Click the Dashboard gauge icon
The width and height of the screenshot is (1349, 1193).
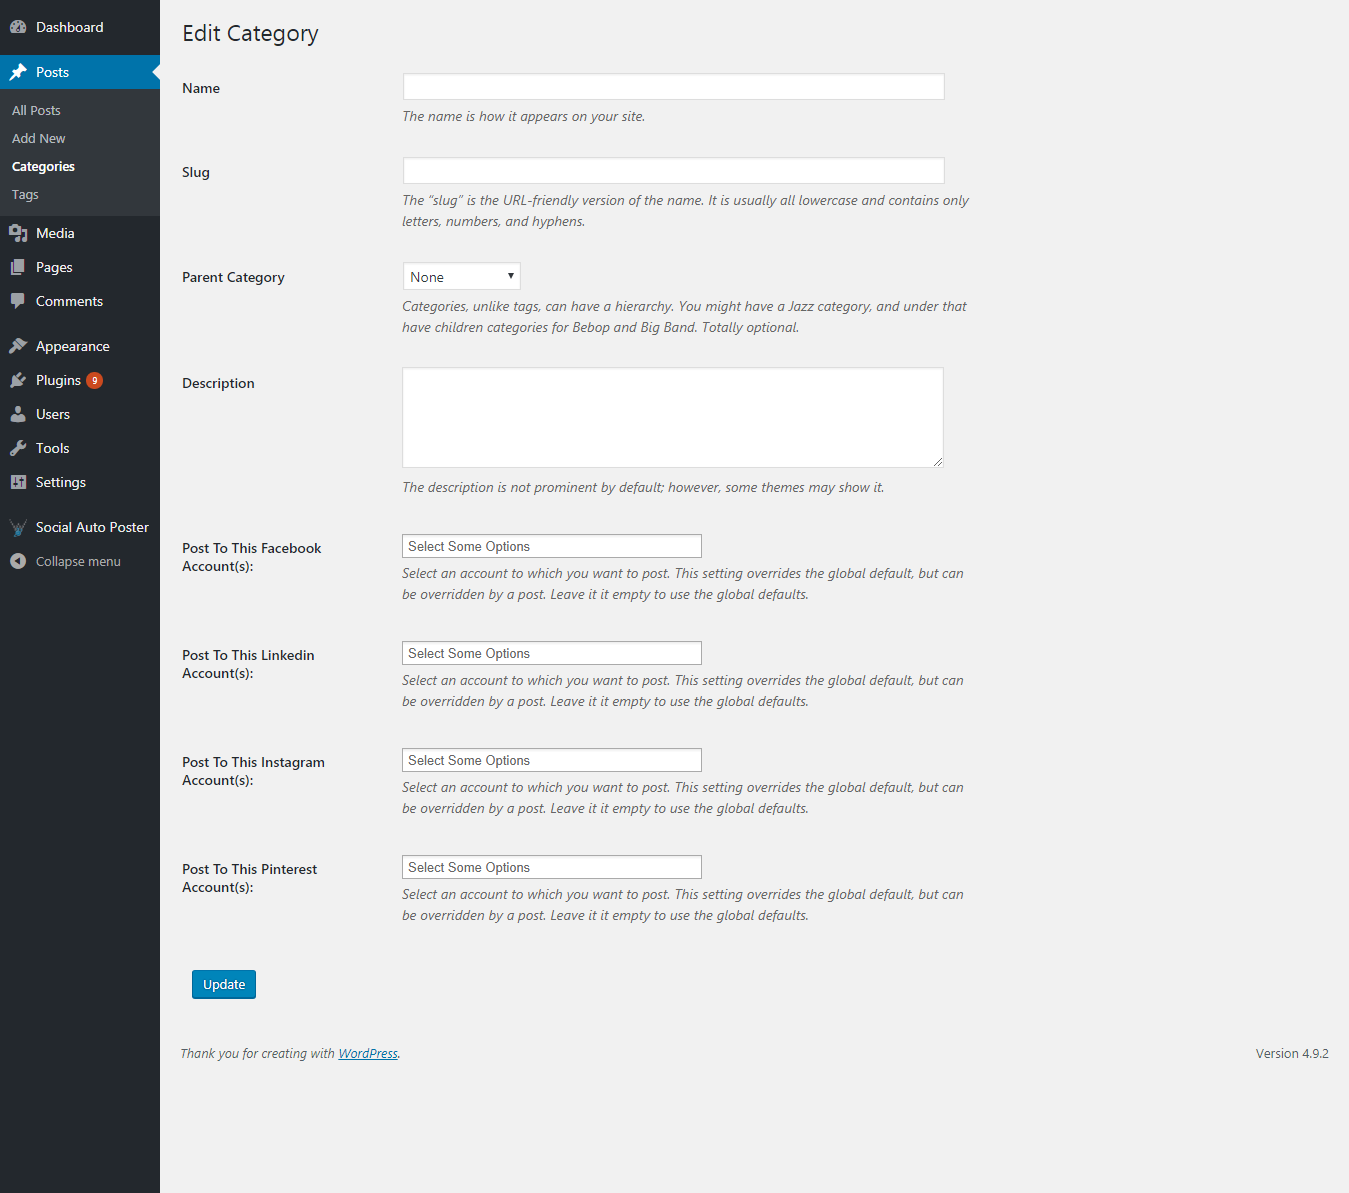pos(18,27)
